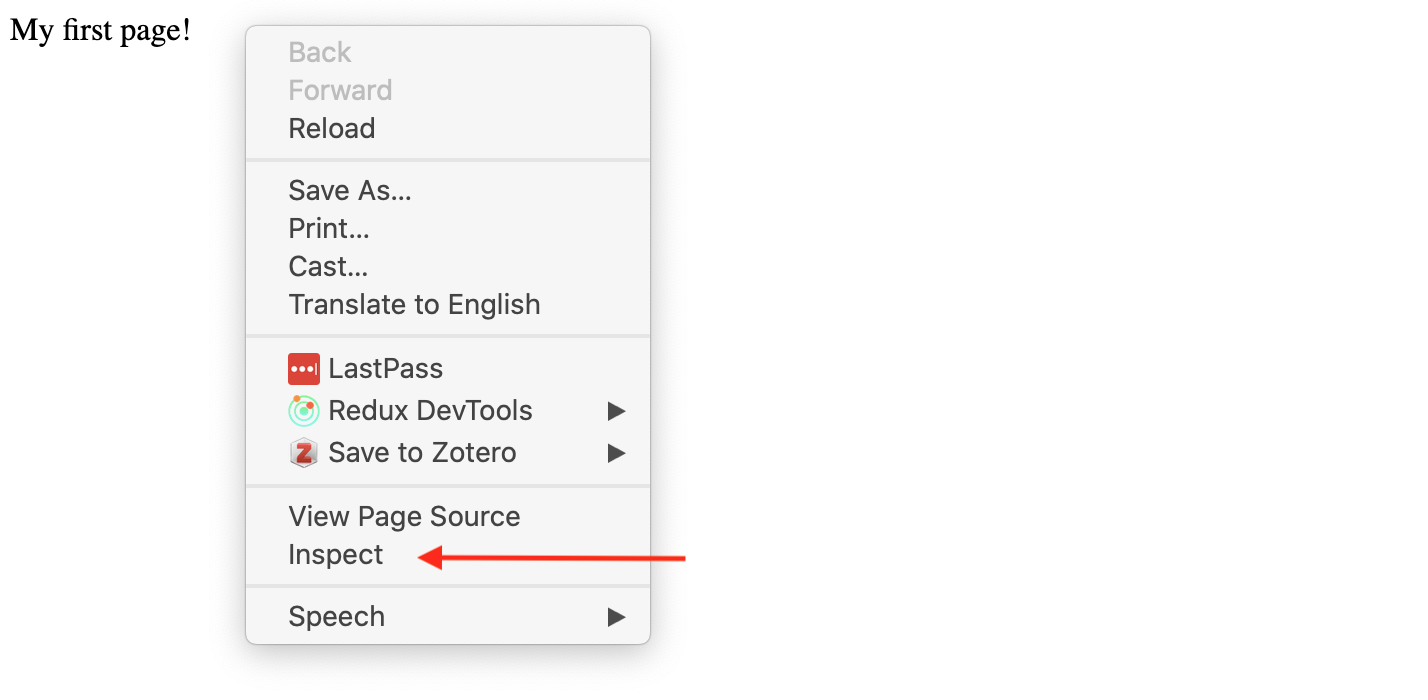Expand the Redux DevTools submenu arrow
1428x700 pixels.
pyautogui.click(x=616, y=411)
